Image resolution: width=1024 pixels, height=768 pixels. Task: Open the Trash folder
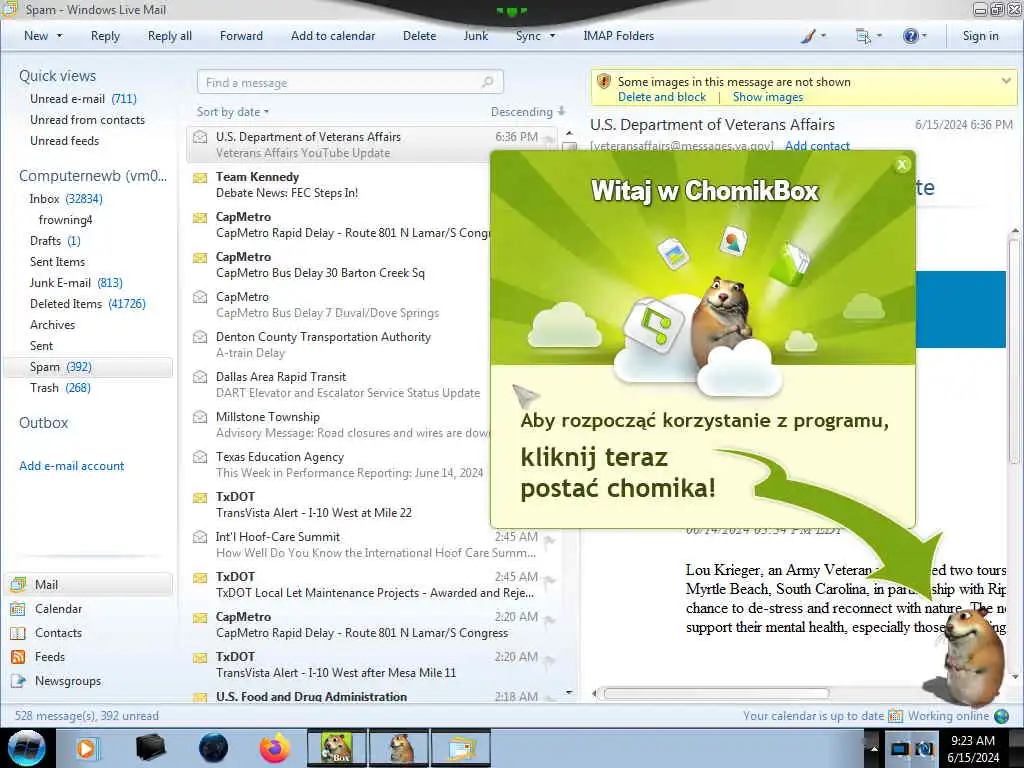[60, 387]
